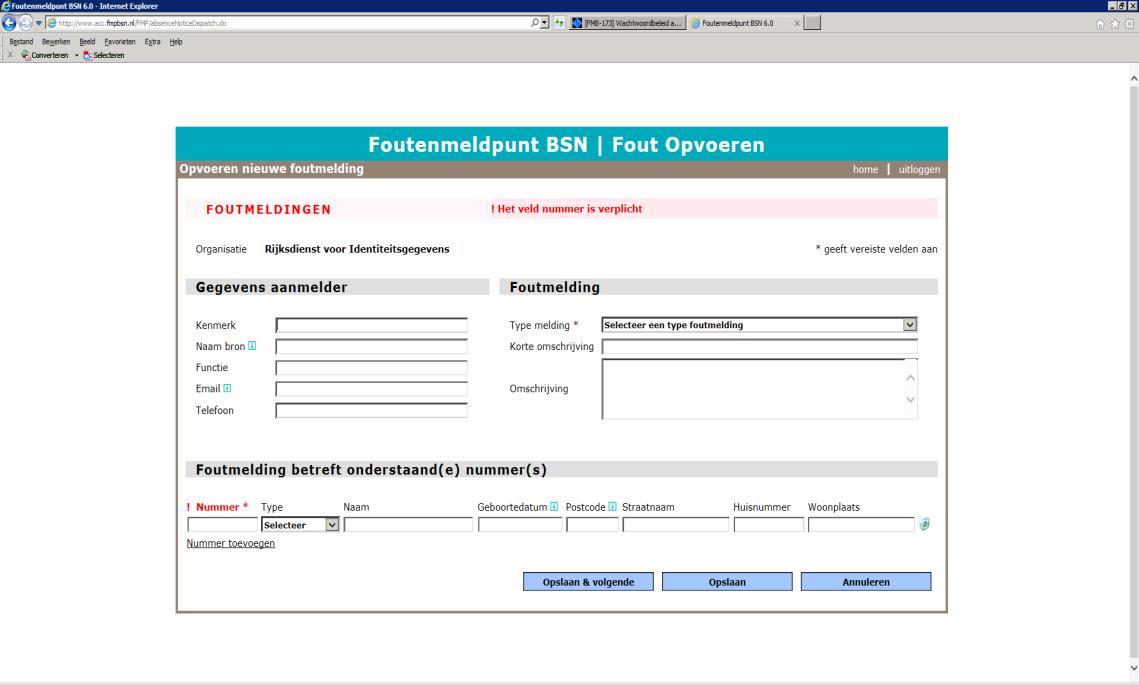Screen dimensions: 1139x685
Task: Click the Nummer input field
Action: click(222, 524)
